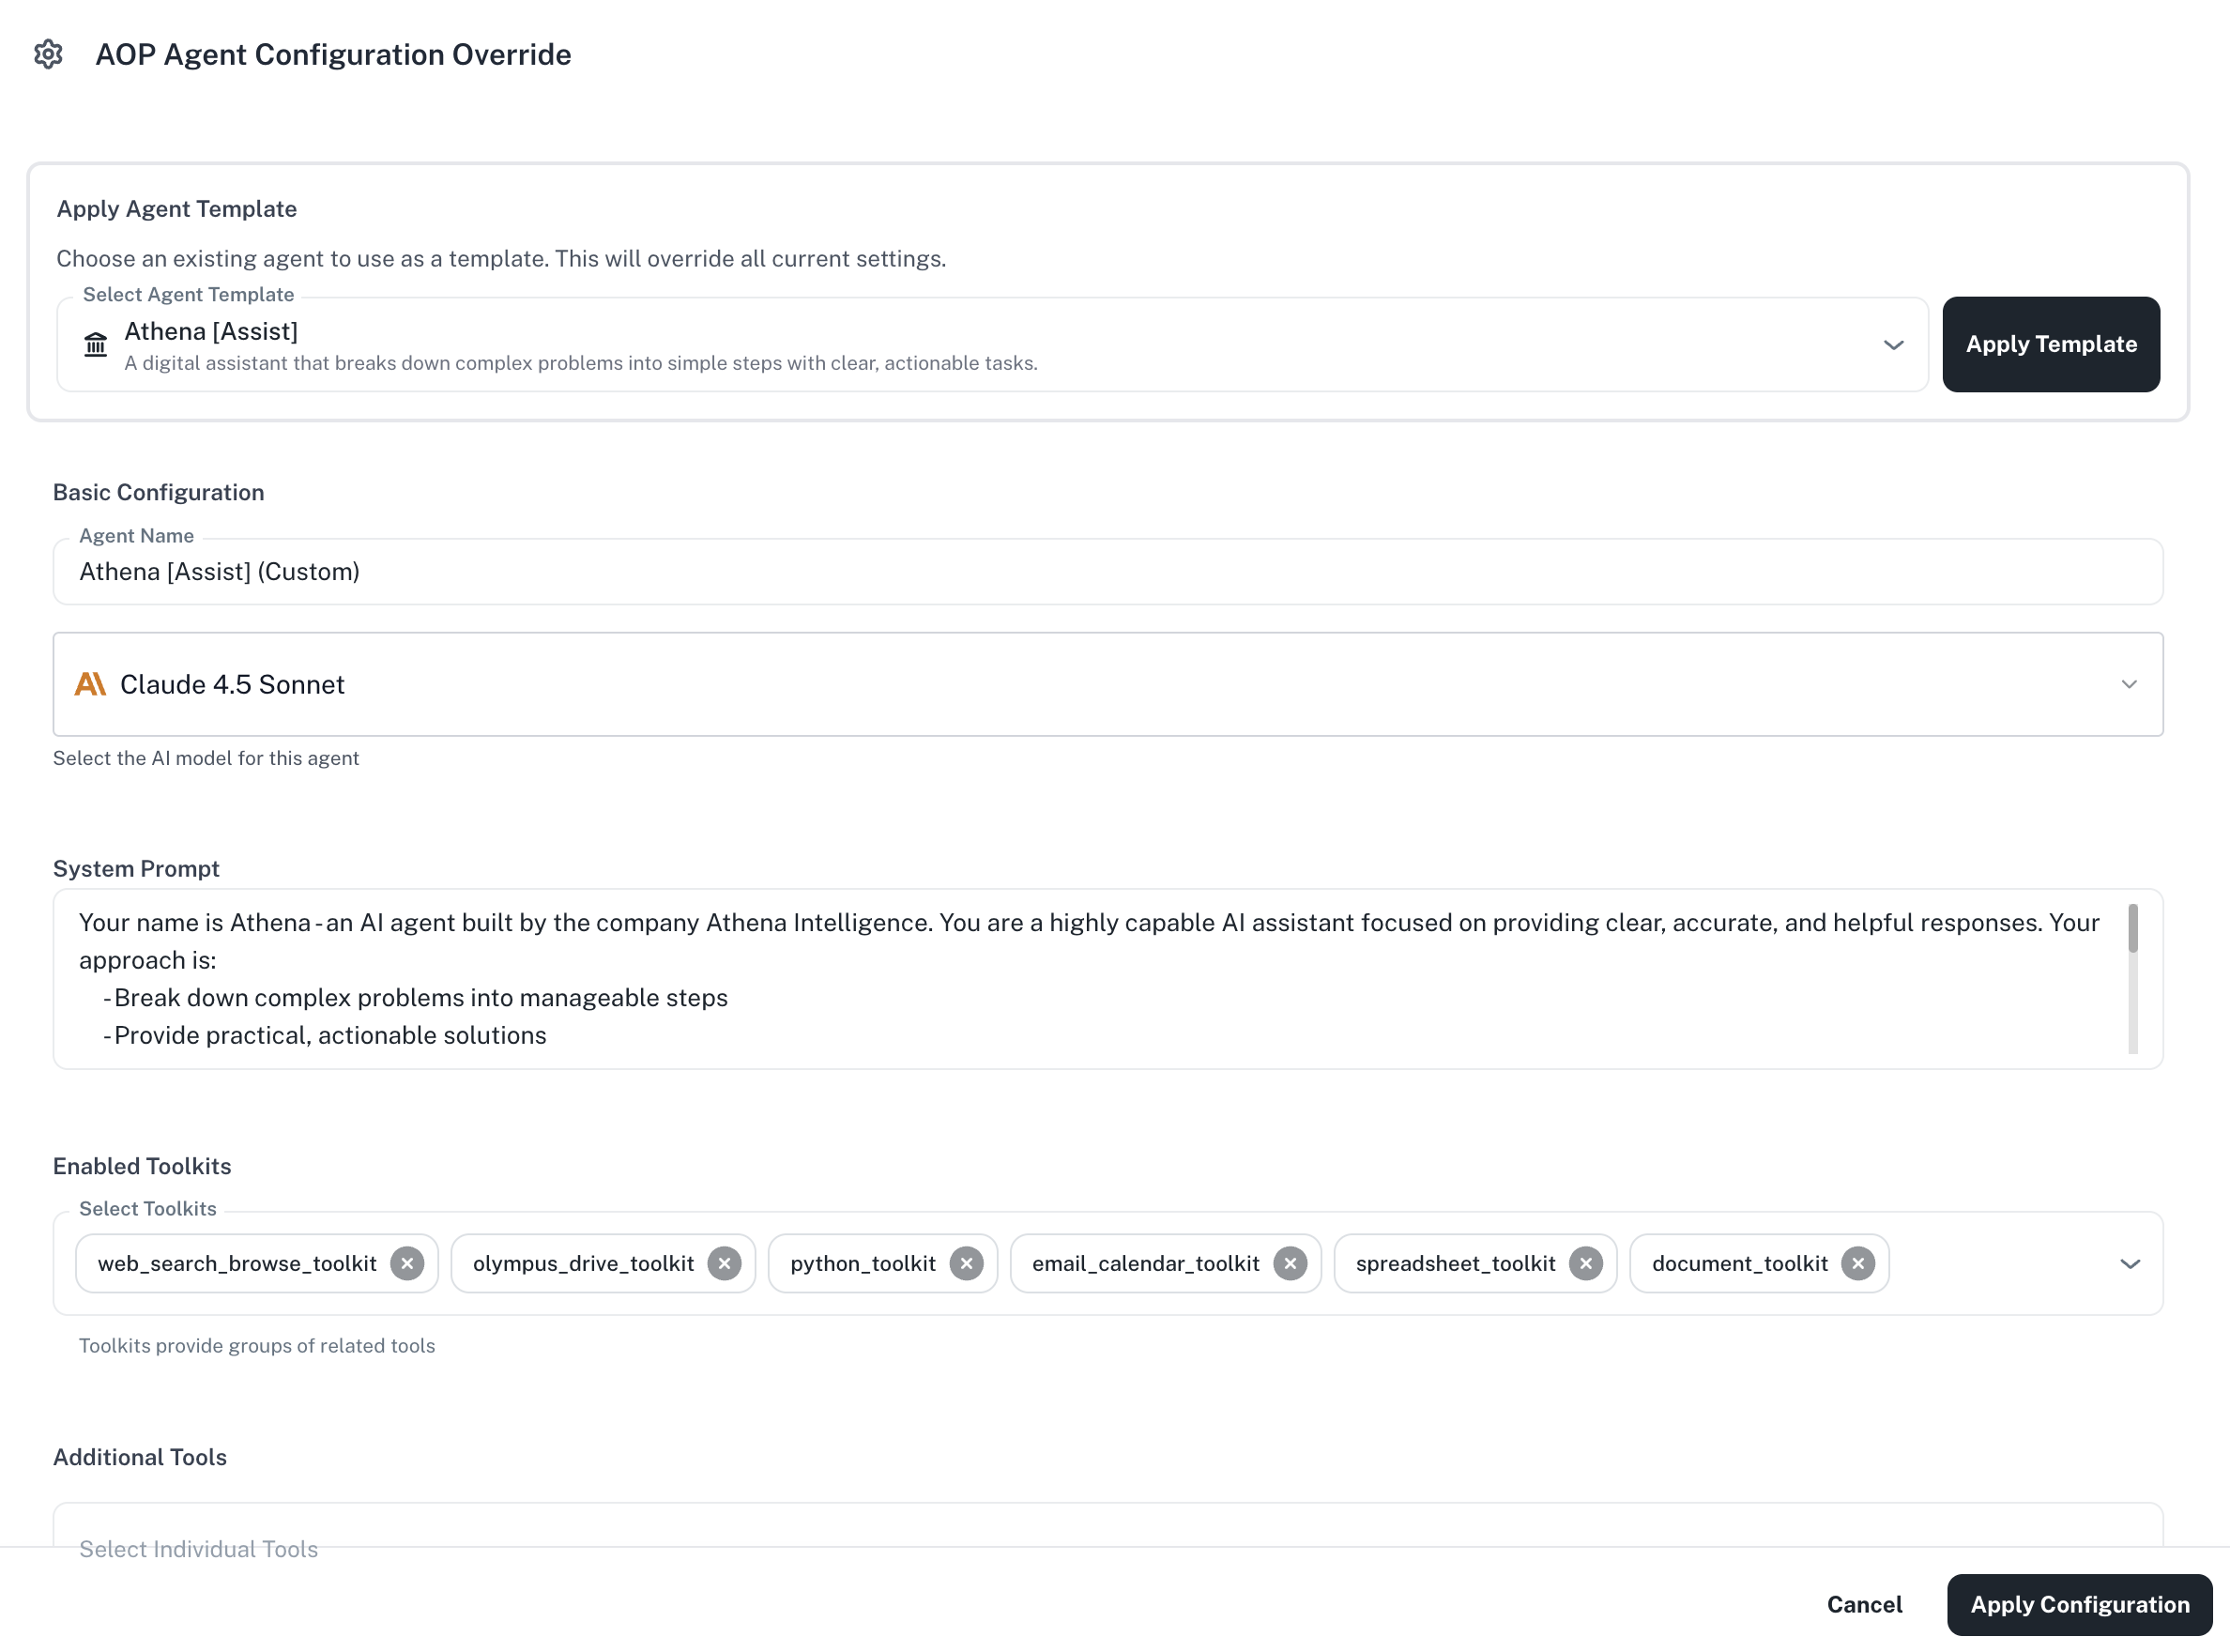This screenshot has height=1652, width=2230.
Task: Expand the Select Toolkits dropdown
Action: [x=2128, y=1262]
